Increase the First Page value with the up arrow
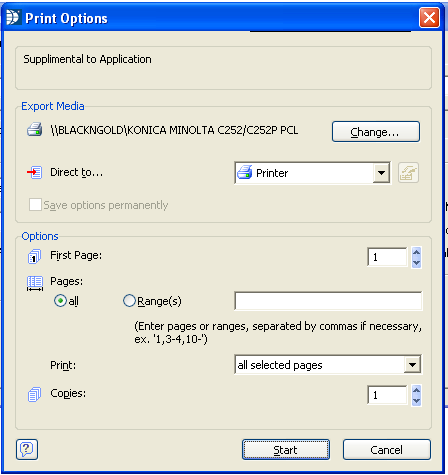Image resolution: width=448 pixels, height=475 pixels. (x=416, y=252)
